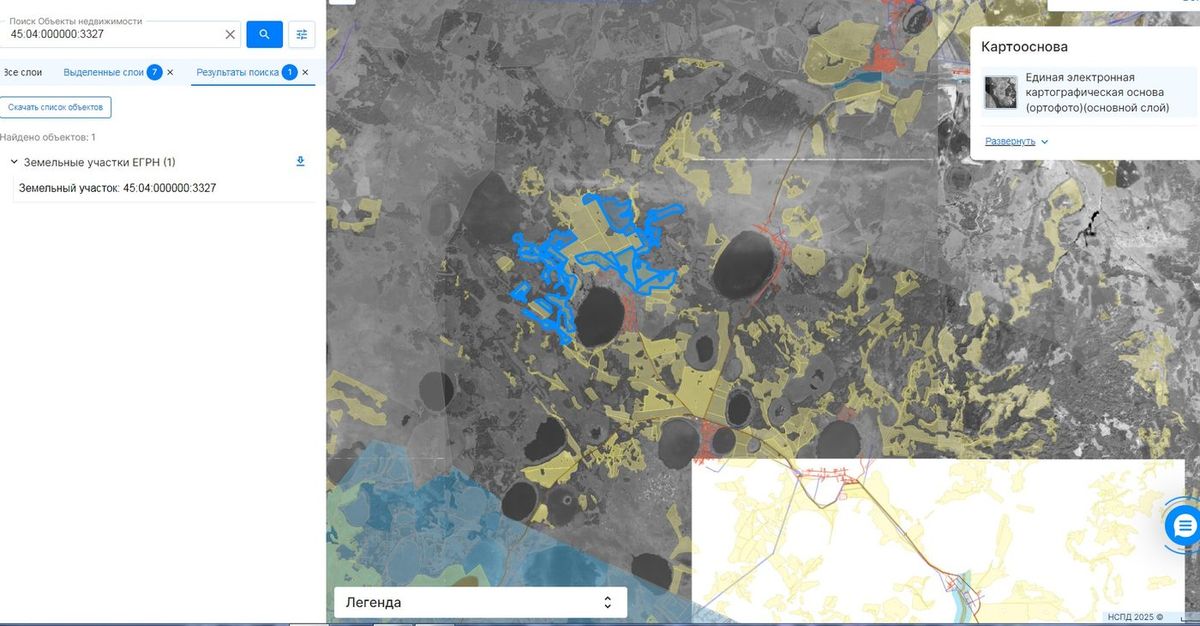Open the search filter settings icon
The width and height of the screenshot is (1200, 626).
coord(302,34)
